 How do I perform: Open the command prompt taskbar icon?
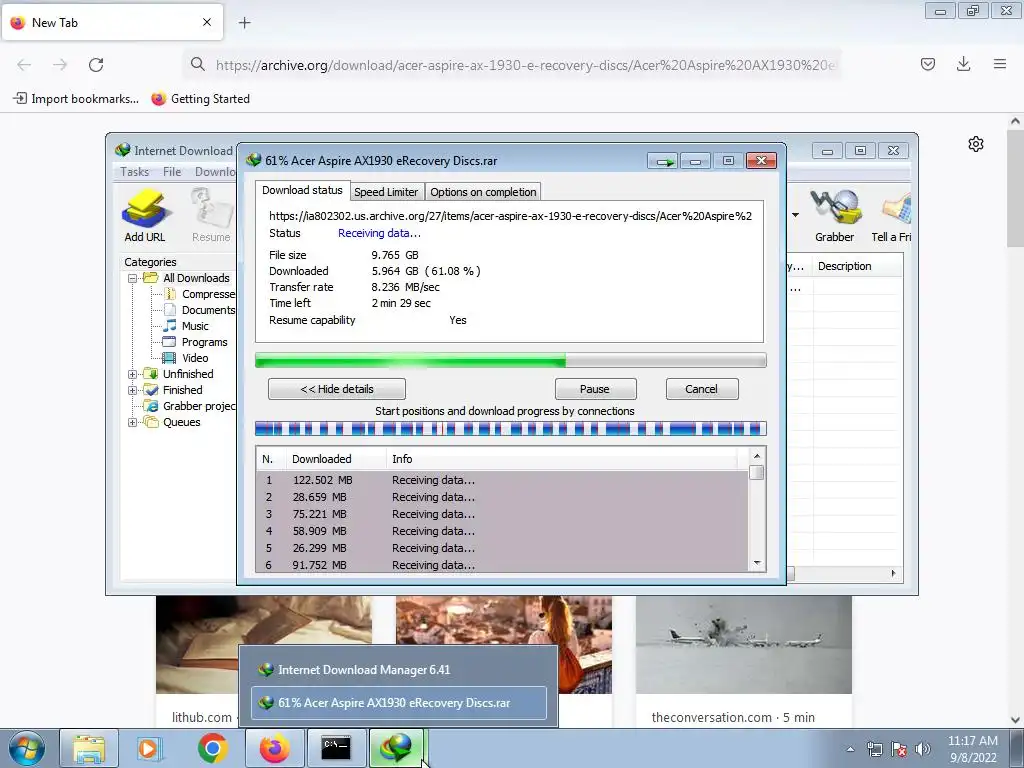[x=336, y=748]
